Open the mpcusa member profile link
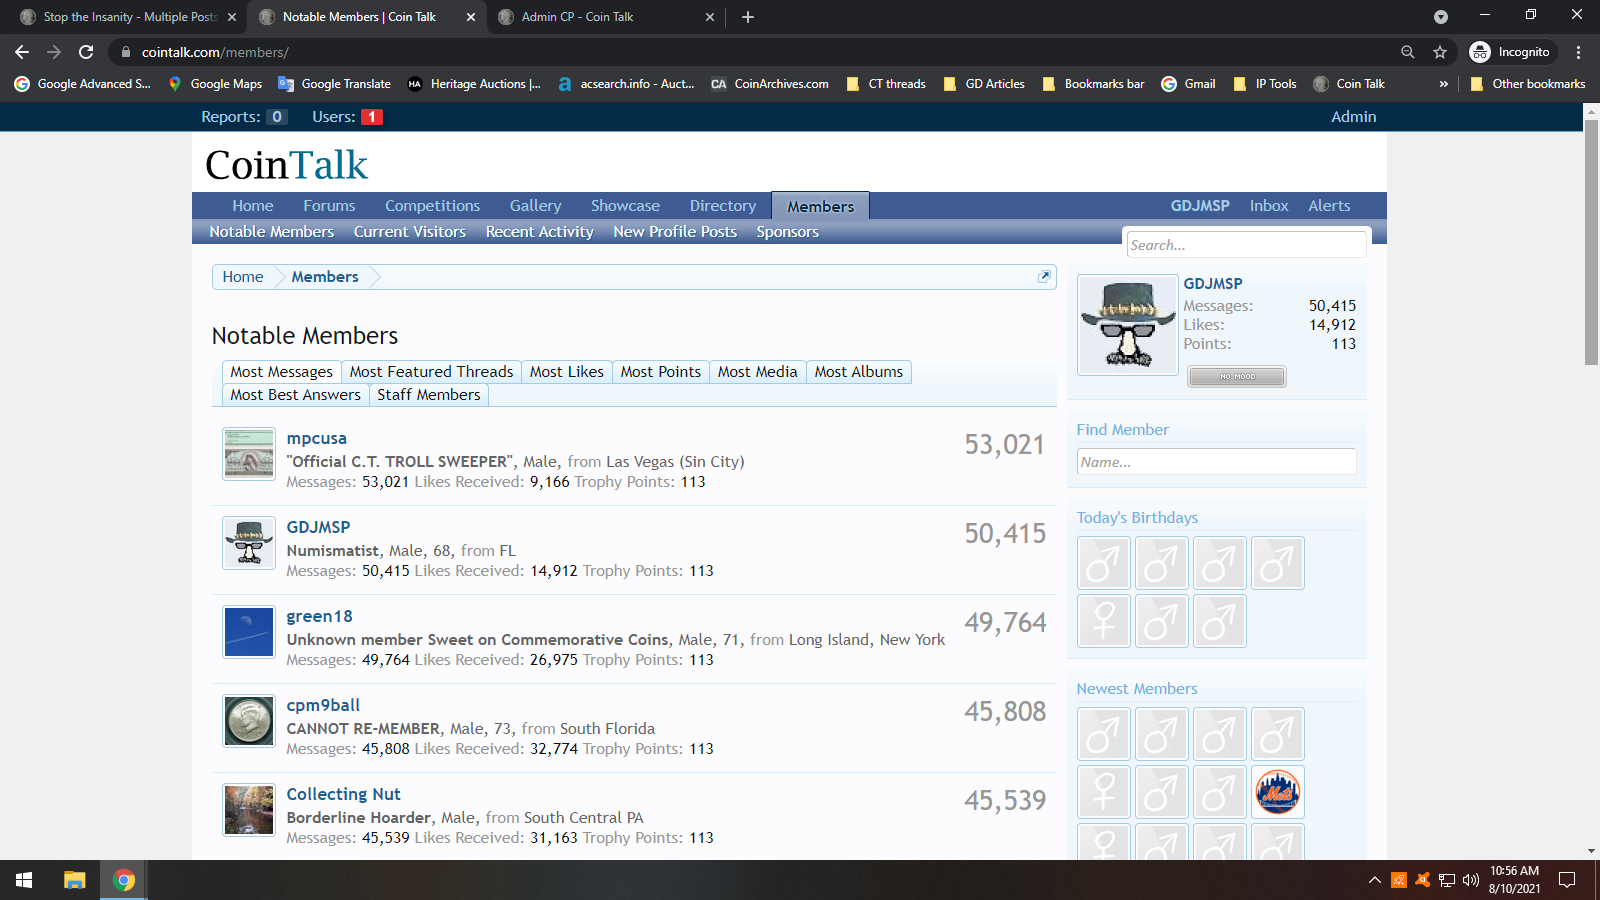The image size is (1600, 900). pos(316,438)
